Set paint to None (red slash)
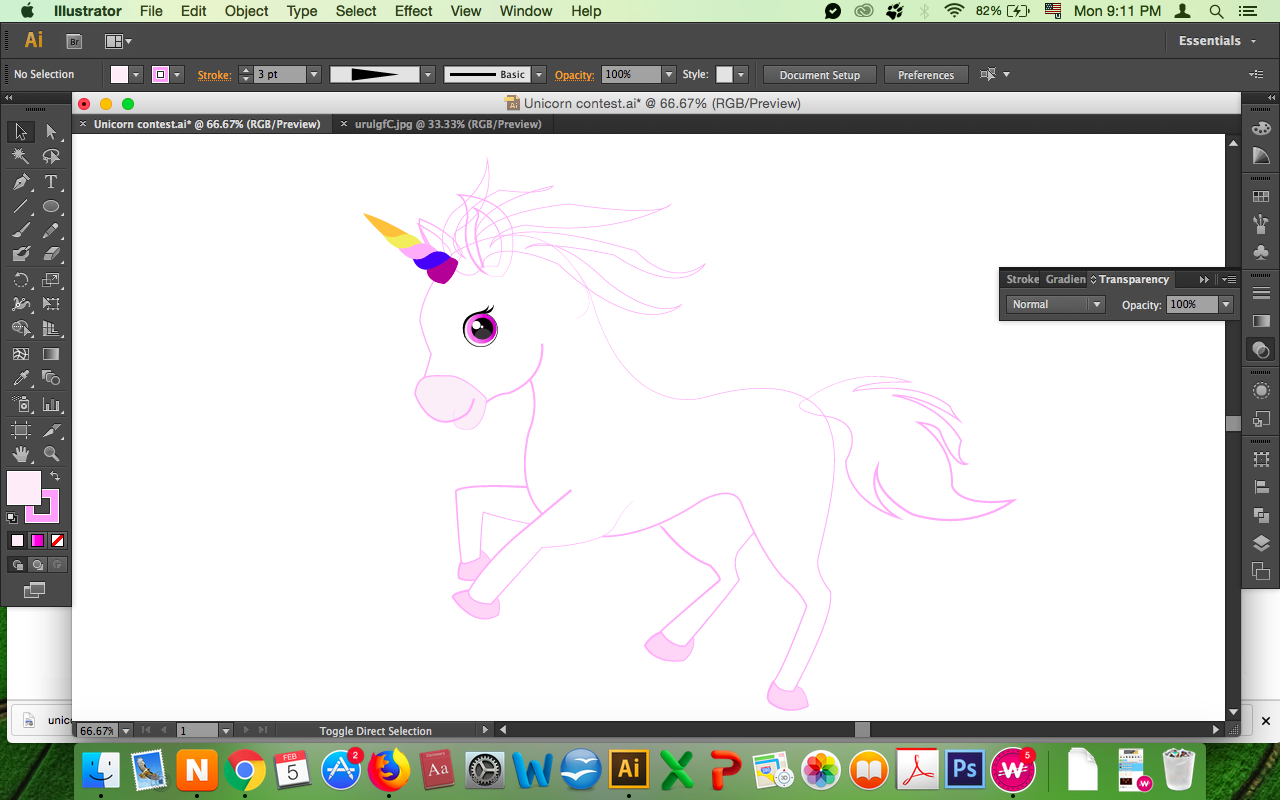 58,541
